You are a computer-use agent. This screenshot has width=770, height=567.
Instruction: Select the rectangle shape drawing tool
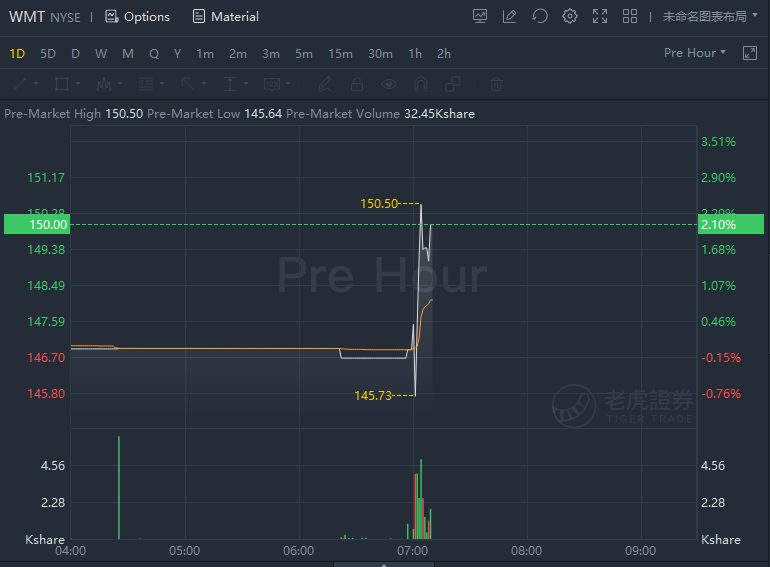pos(62,84)
